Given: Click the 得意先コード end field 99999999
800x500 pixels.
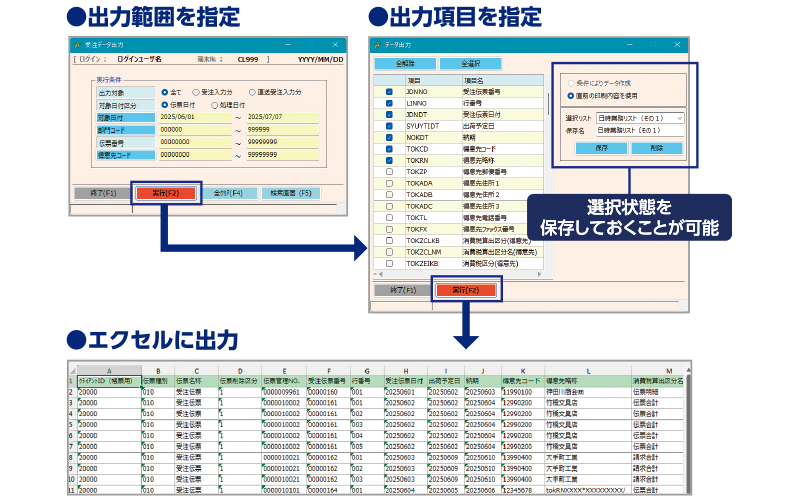Looking at the screenshot, I should [283, 155].
